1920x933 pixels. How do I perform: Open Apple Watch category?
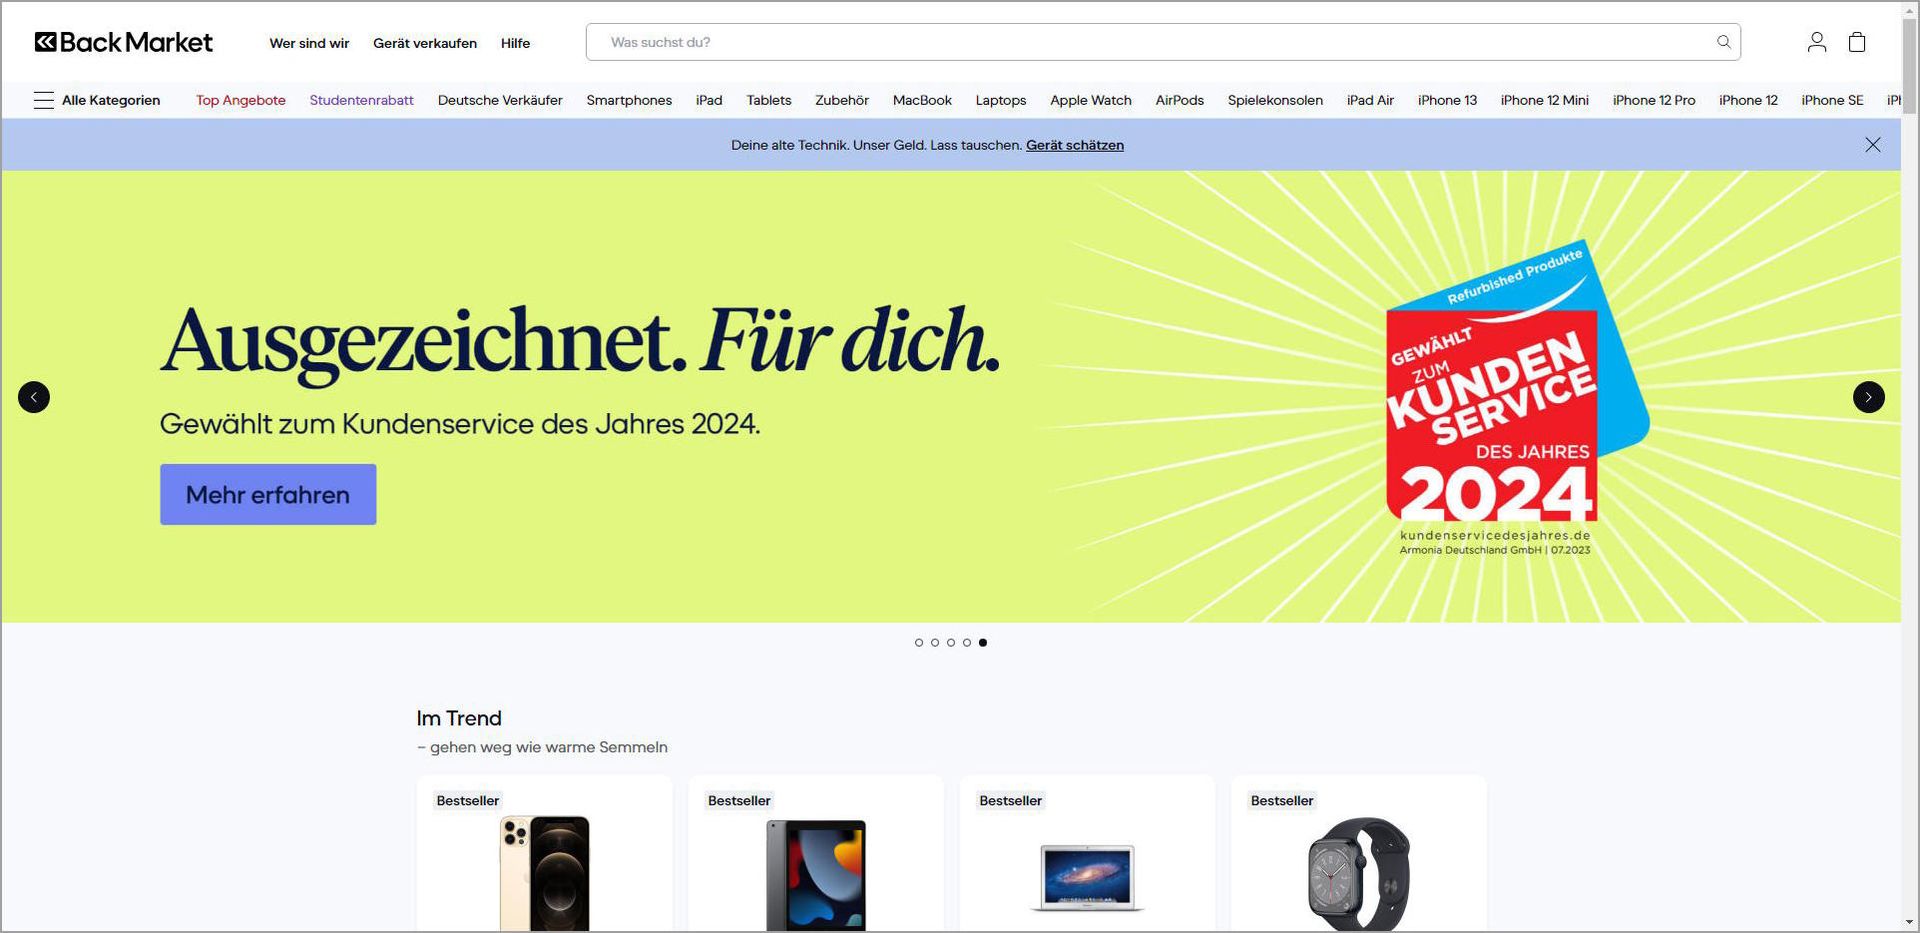coord(1091,100)
